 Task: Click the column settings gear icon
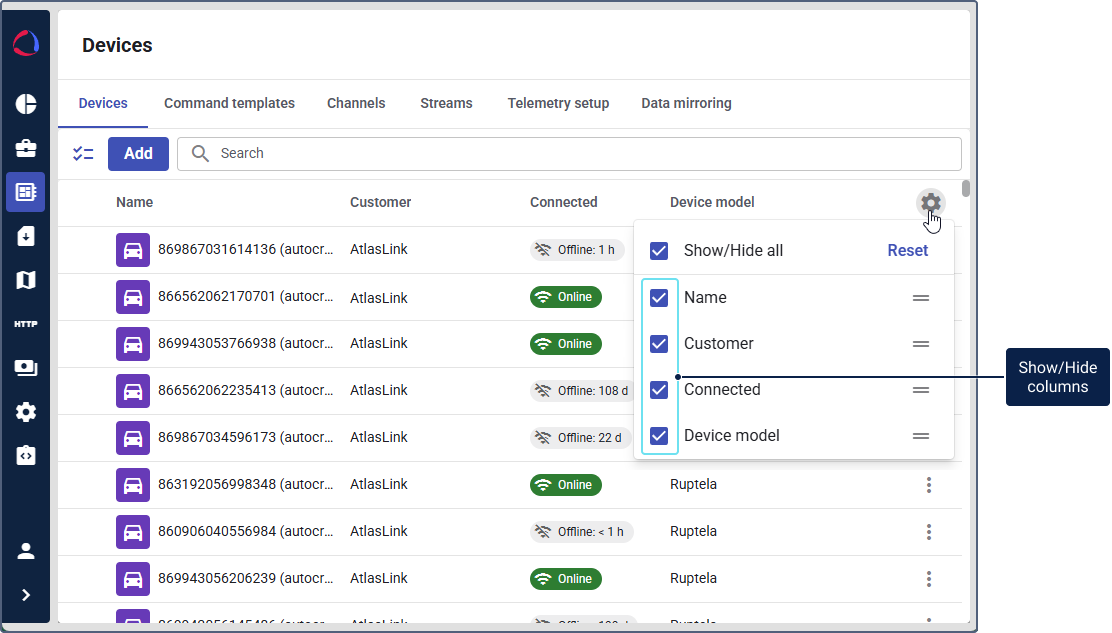[930, 203]
